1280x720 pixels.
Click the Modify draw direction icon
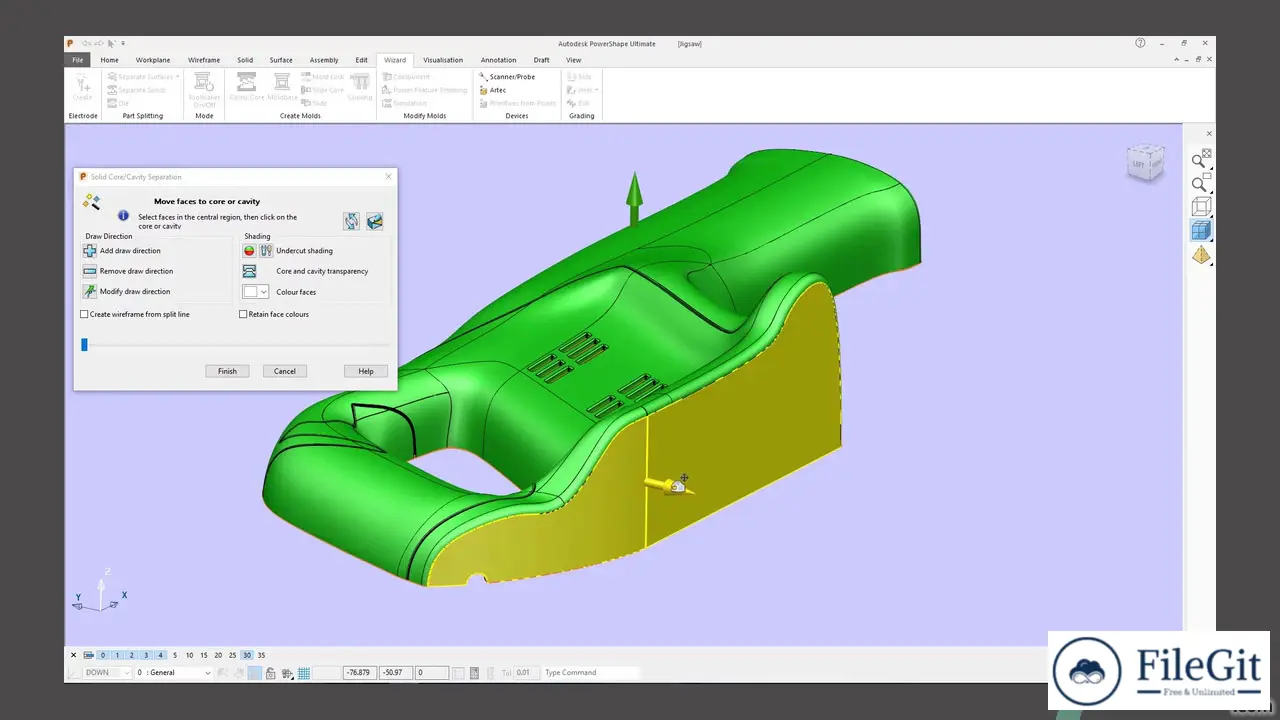pos(89,291)
